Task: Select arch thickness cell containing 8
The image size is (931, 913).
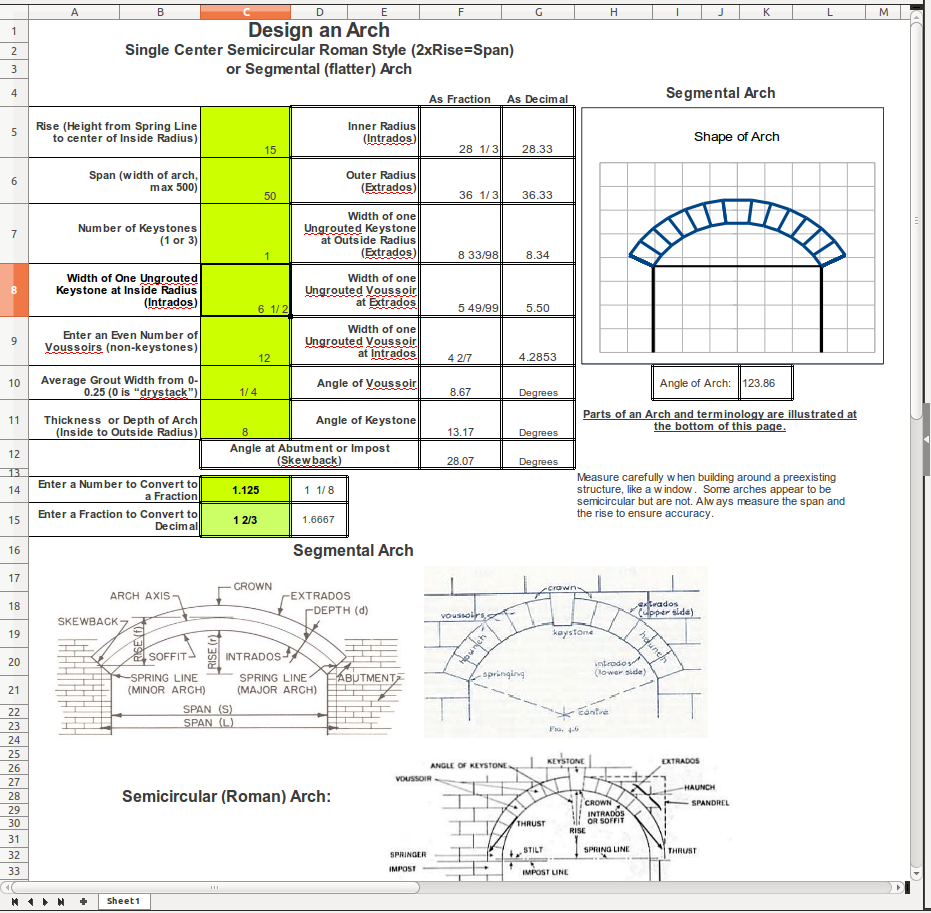Action: coord(245,420)
